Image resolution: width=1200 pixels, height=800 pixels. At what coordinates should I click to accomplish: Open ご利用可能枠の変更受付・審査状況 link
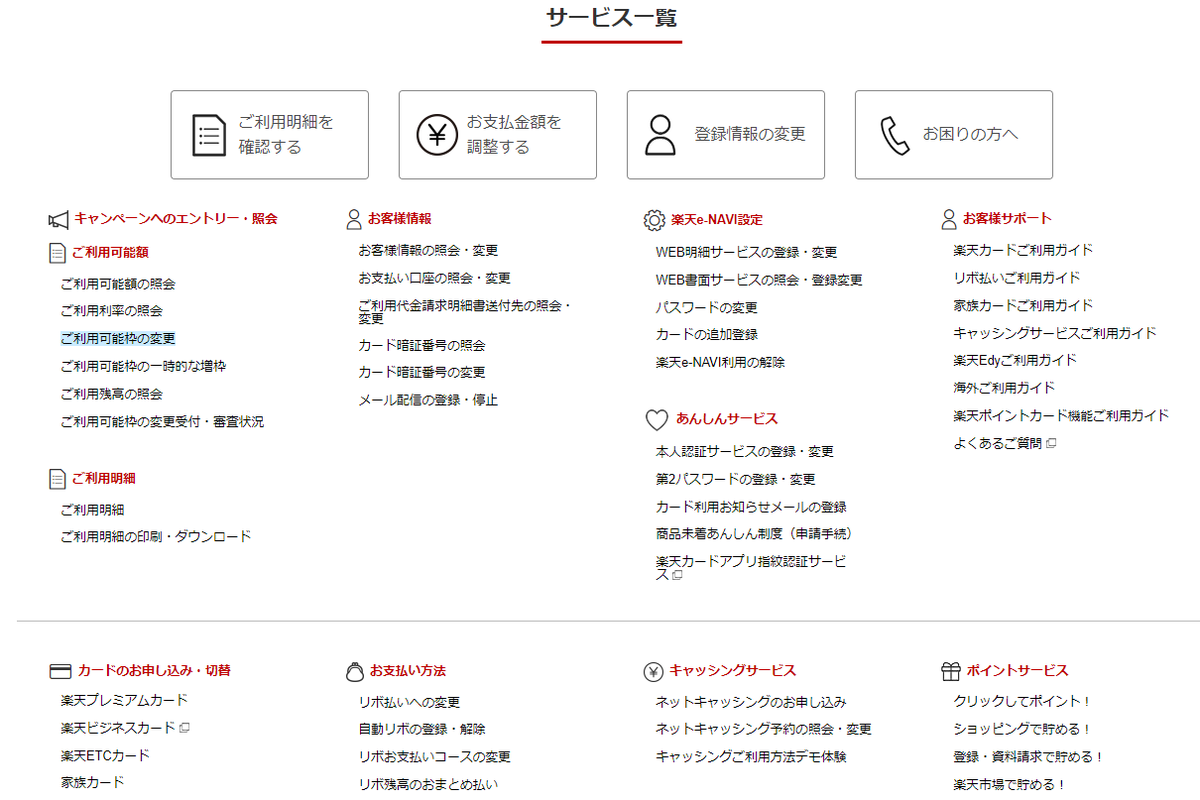[162, 422]
